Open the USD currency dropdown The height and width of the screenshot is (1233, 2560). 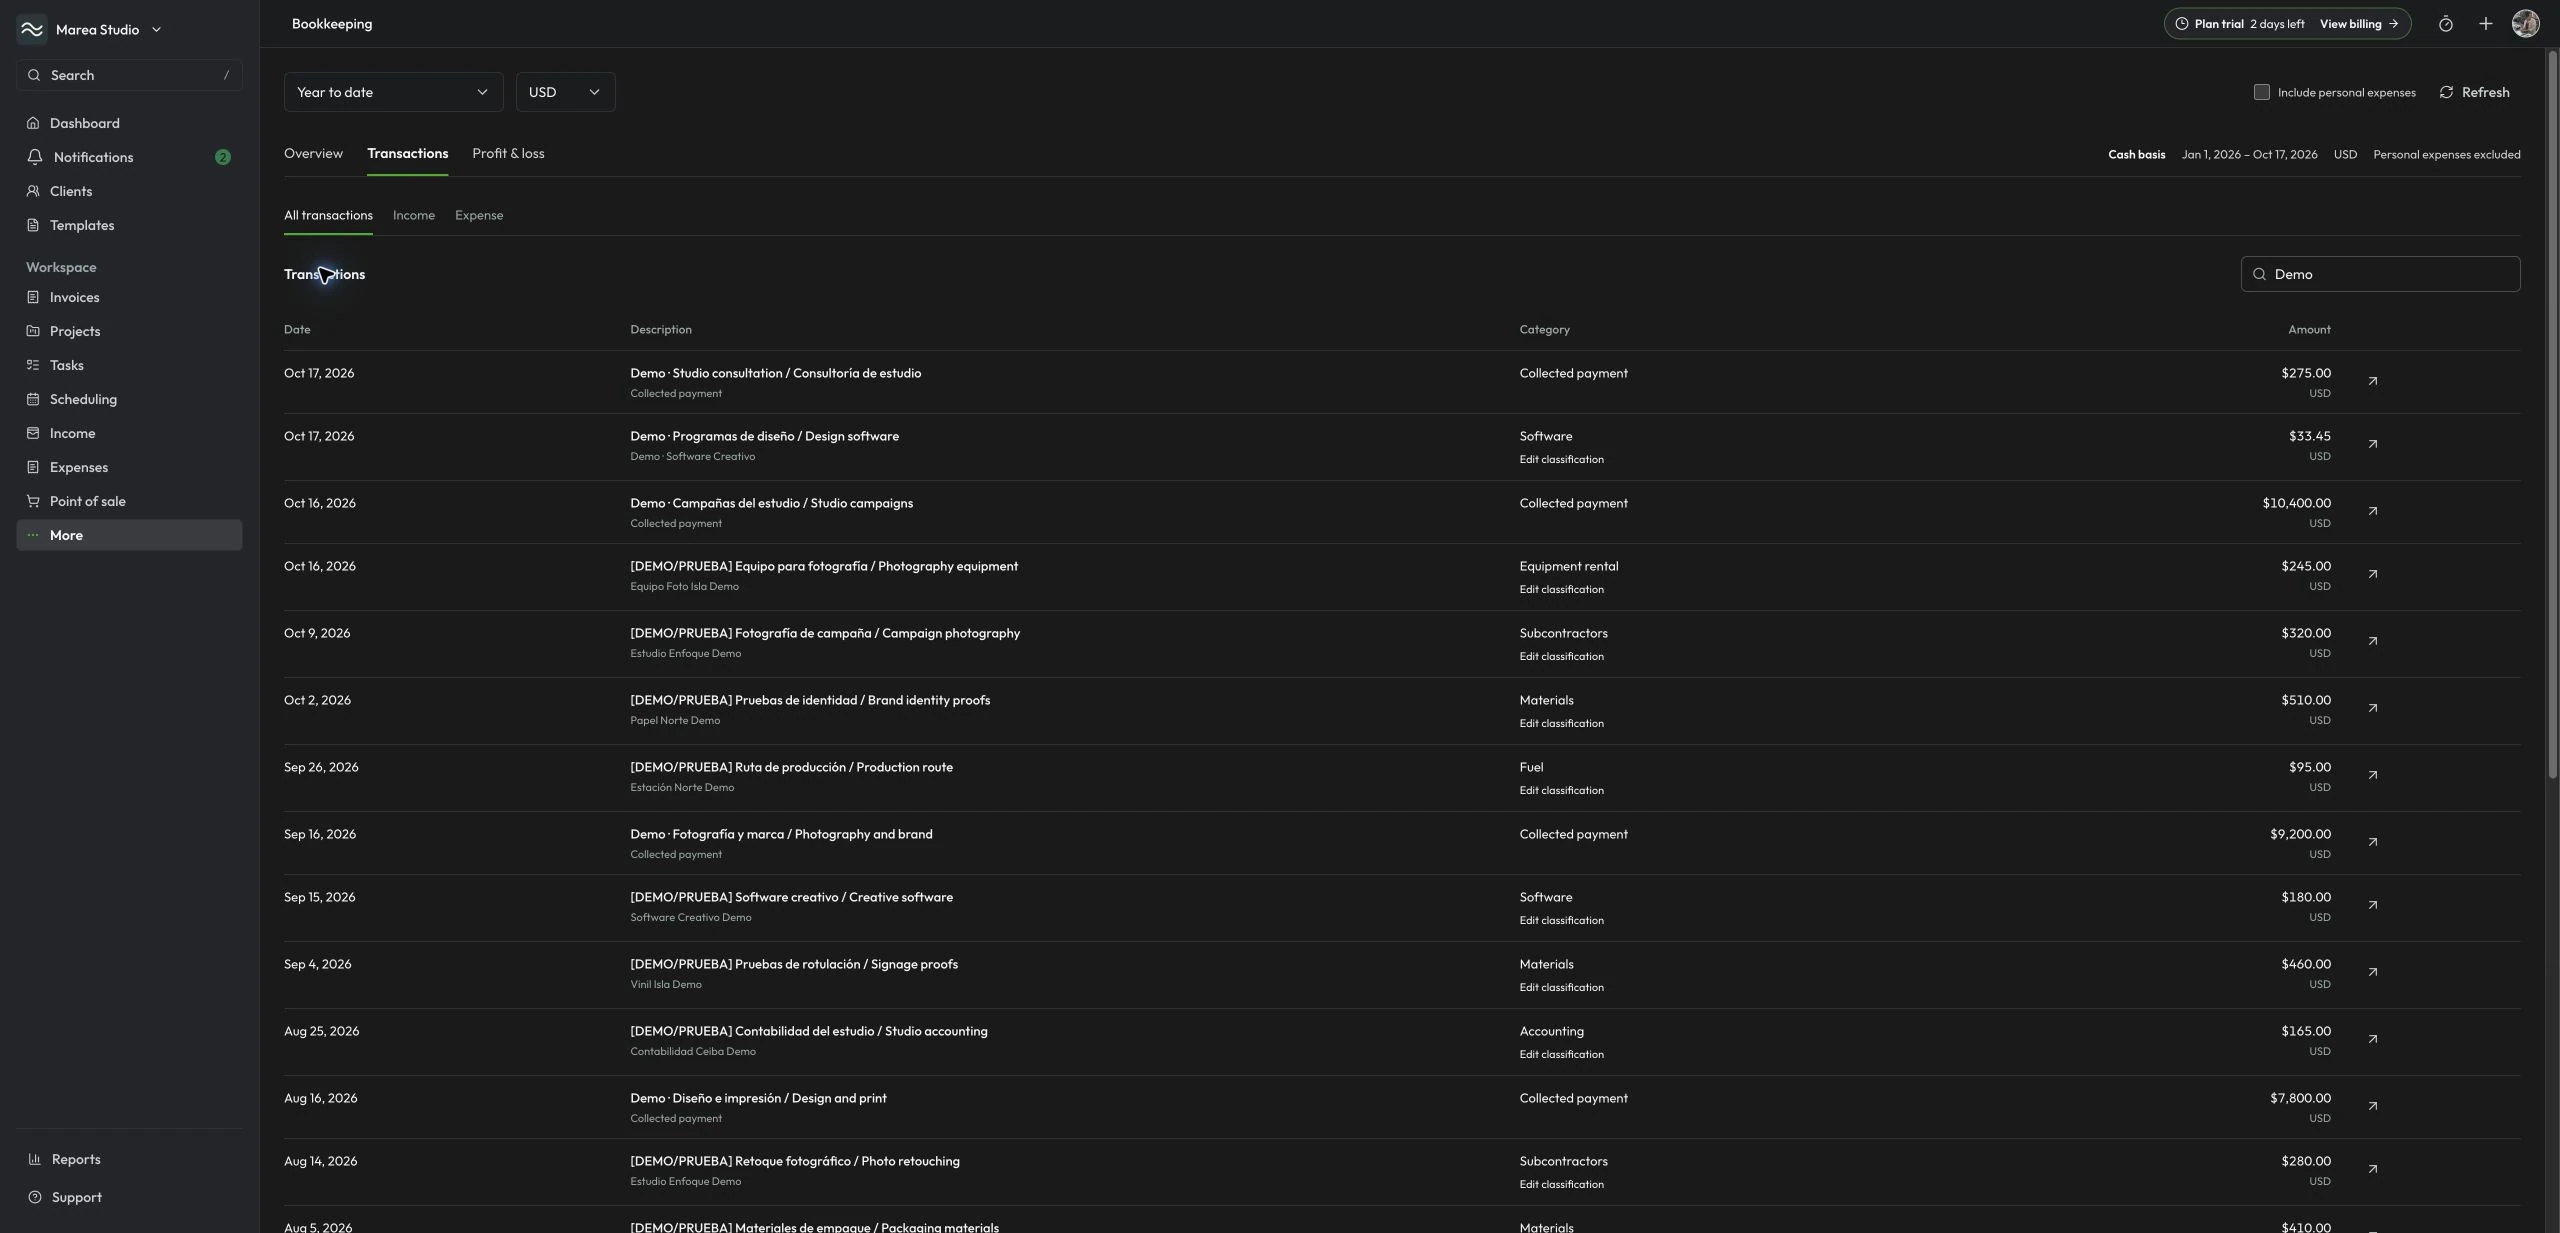(x=565, y=92)
